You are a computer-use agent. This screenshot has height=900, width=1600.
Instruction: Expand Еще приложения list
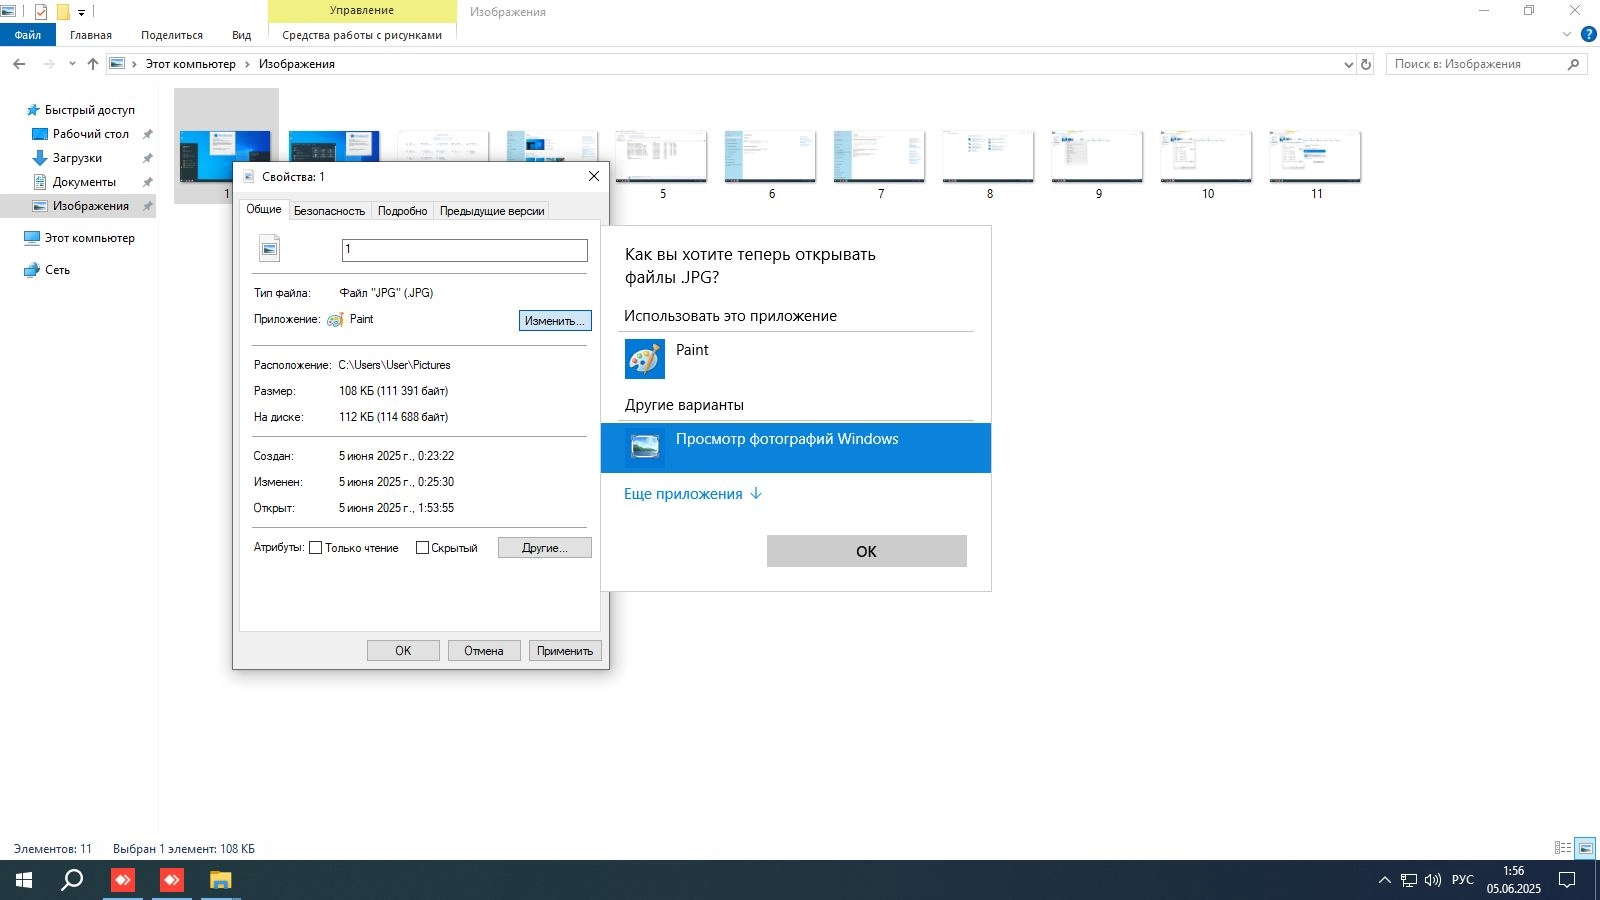click(x=693, y=494)
